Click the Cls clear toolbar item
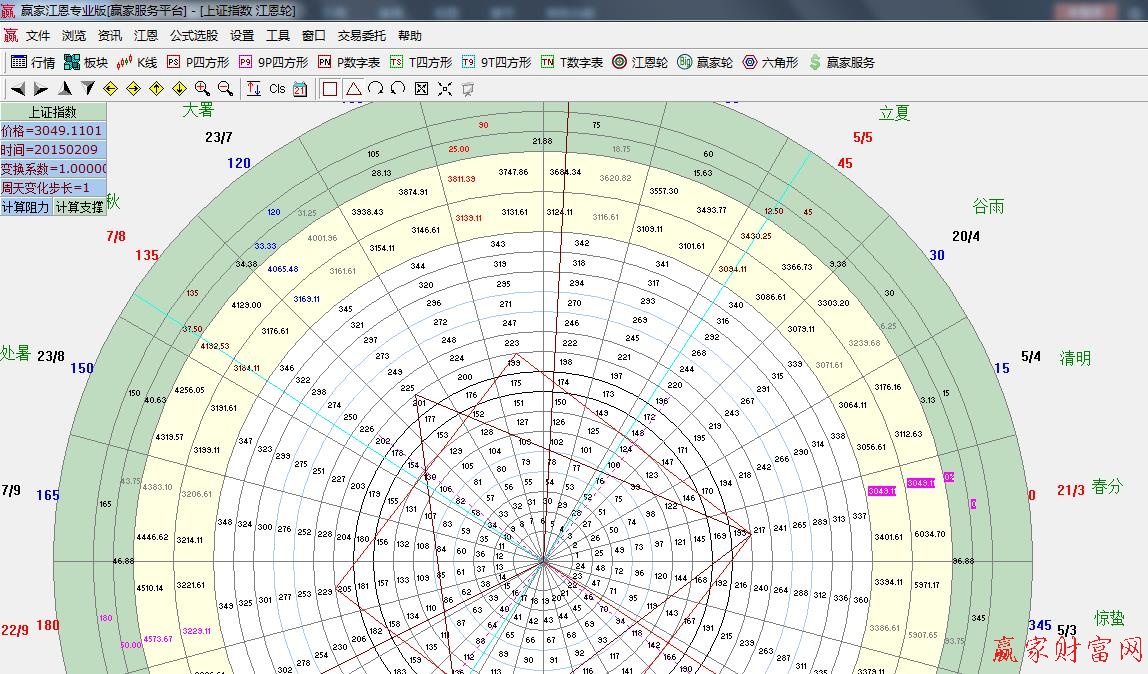 tap(277, 89)
